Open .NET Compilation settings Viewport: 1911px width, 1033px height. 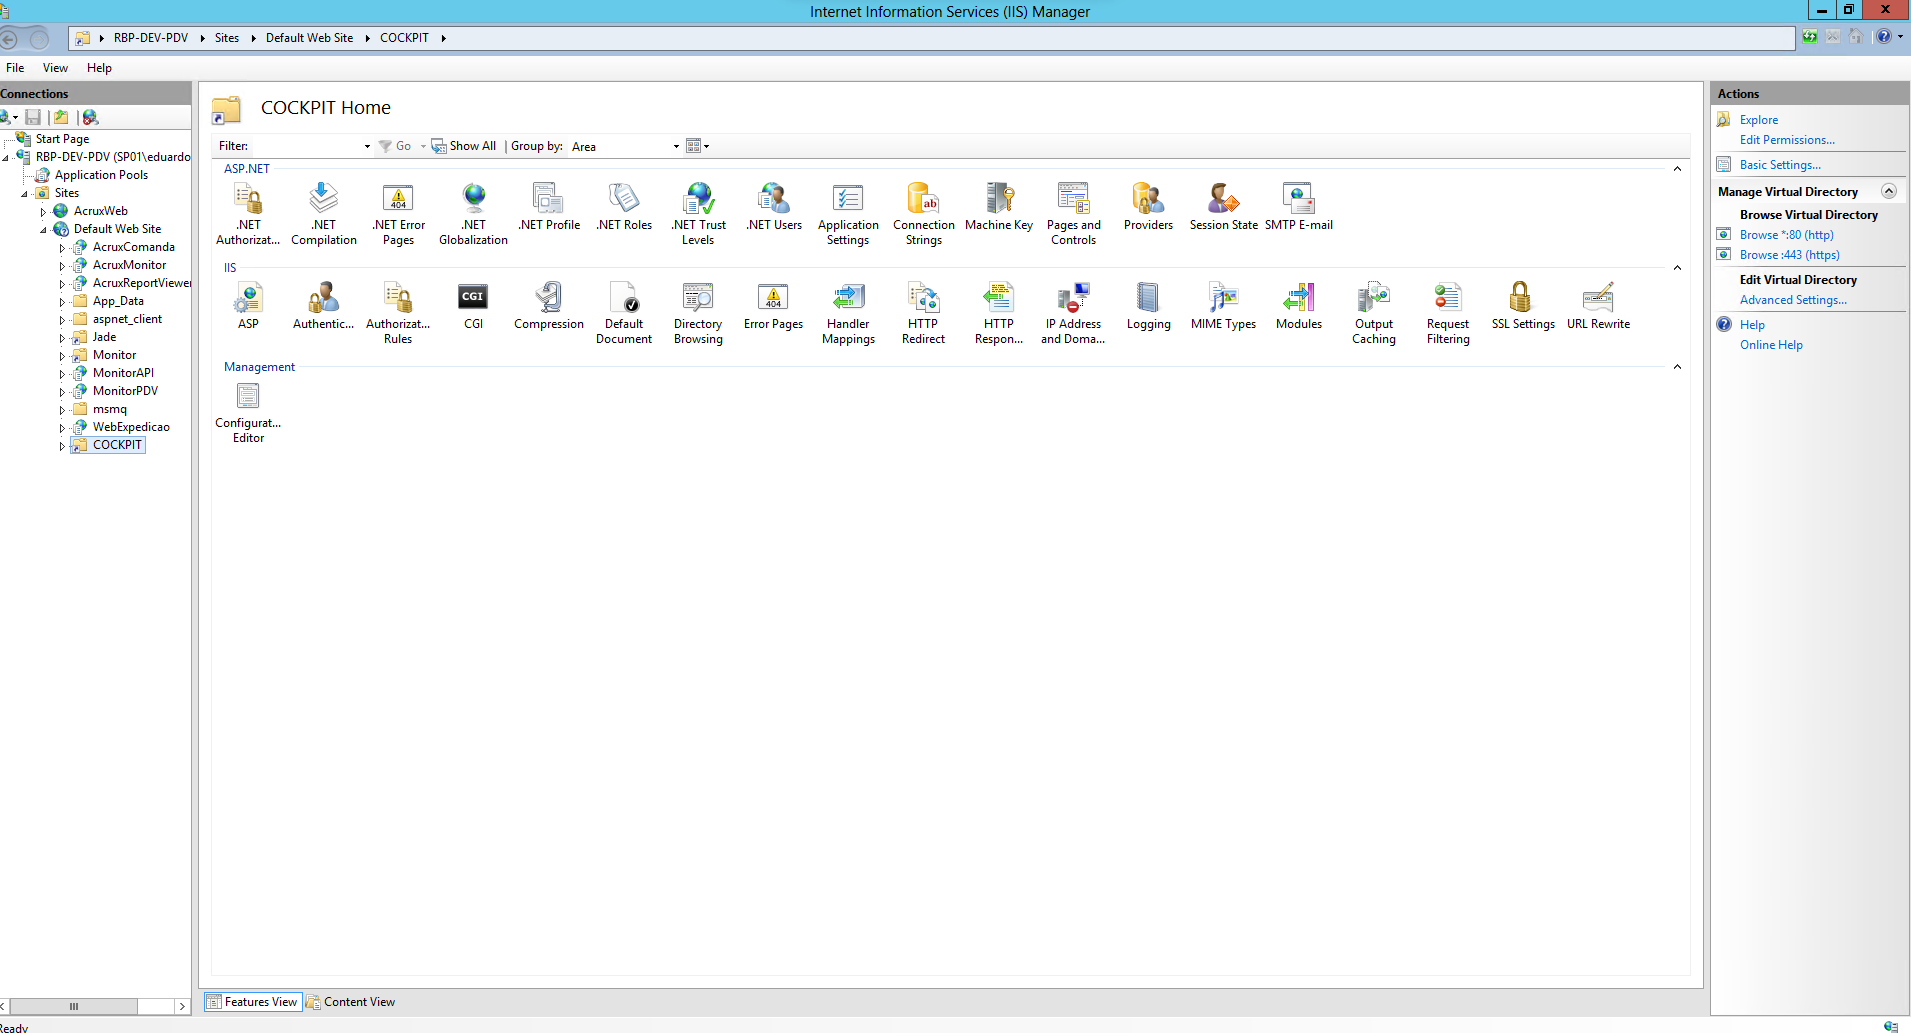click(x=324, y=213)
